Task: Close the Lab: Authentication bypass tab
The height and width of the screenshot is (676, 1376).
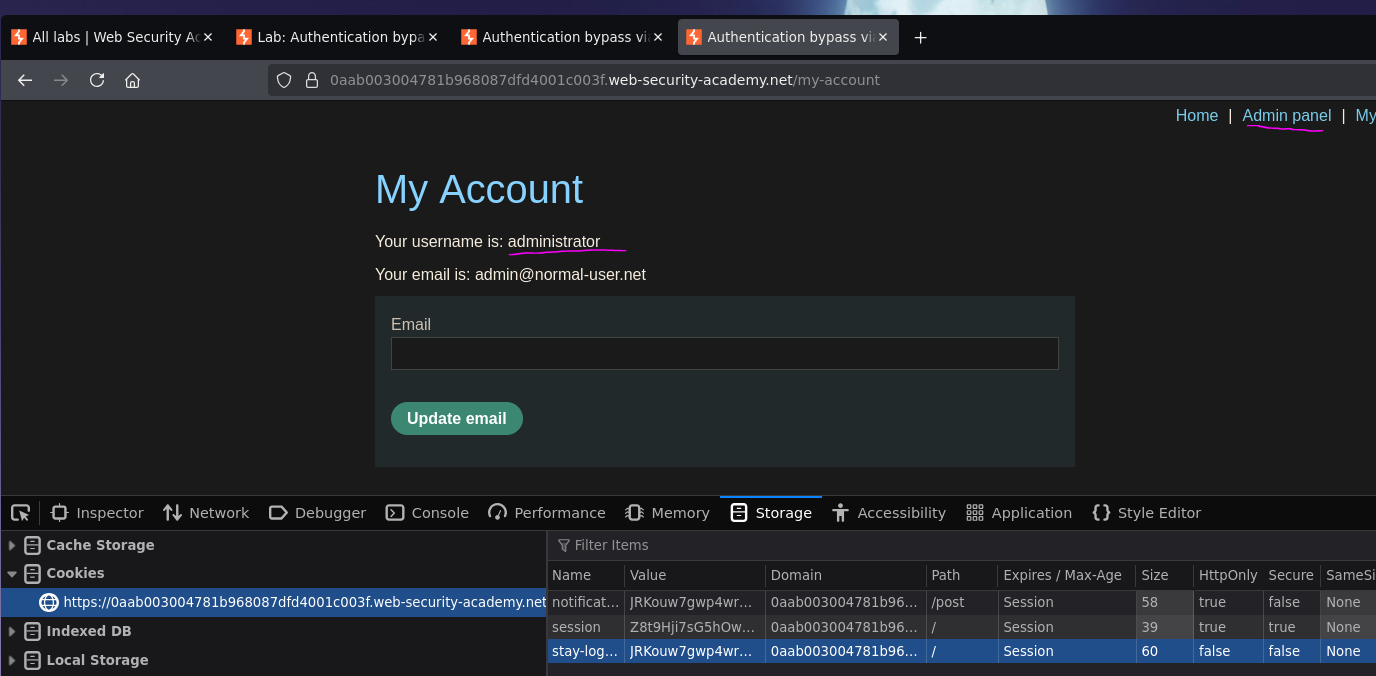Action: (433, 37)
